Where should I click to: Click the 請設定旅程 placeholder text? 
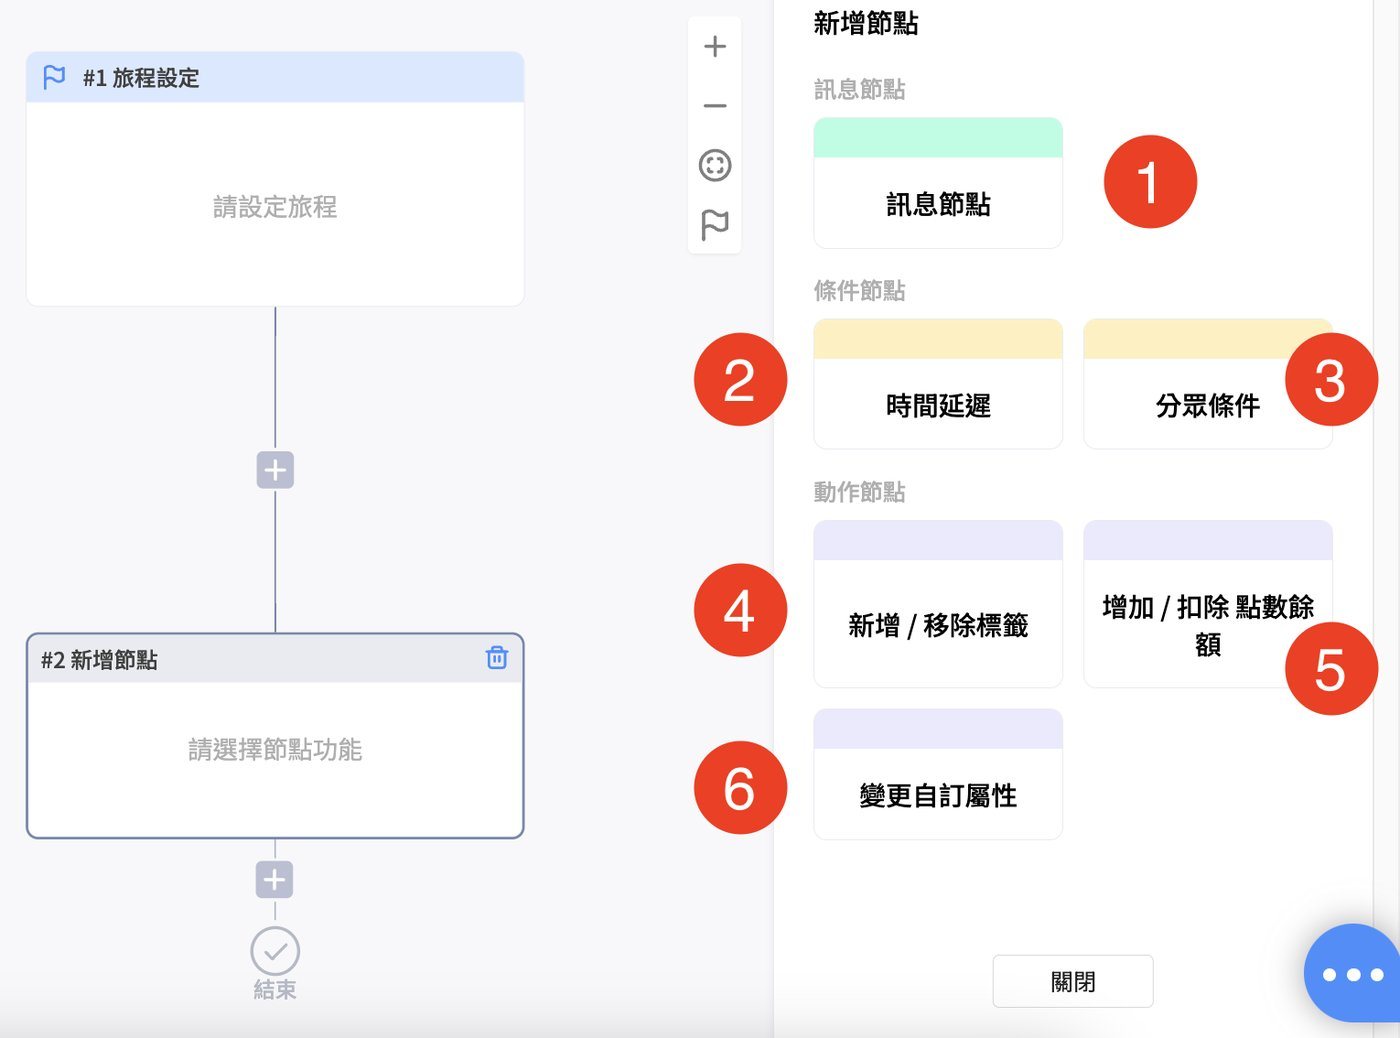[x=275, y=207]
